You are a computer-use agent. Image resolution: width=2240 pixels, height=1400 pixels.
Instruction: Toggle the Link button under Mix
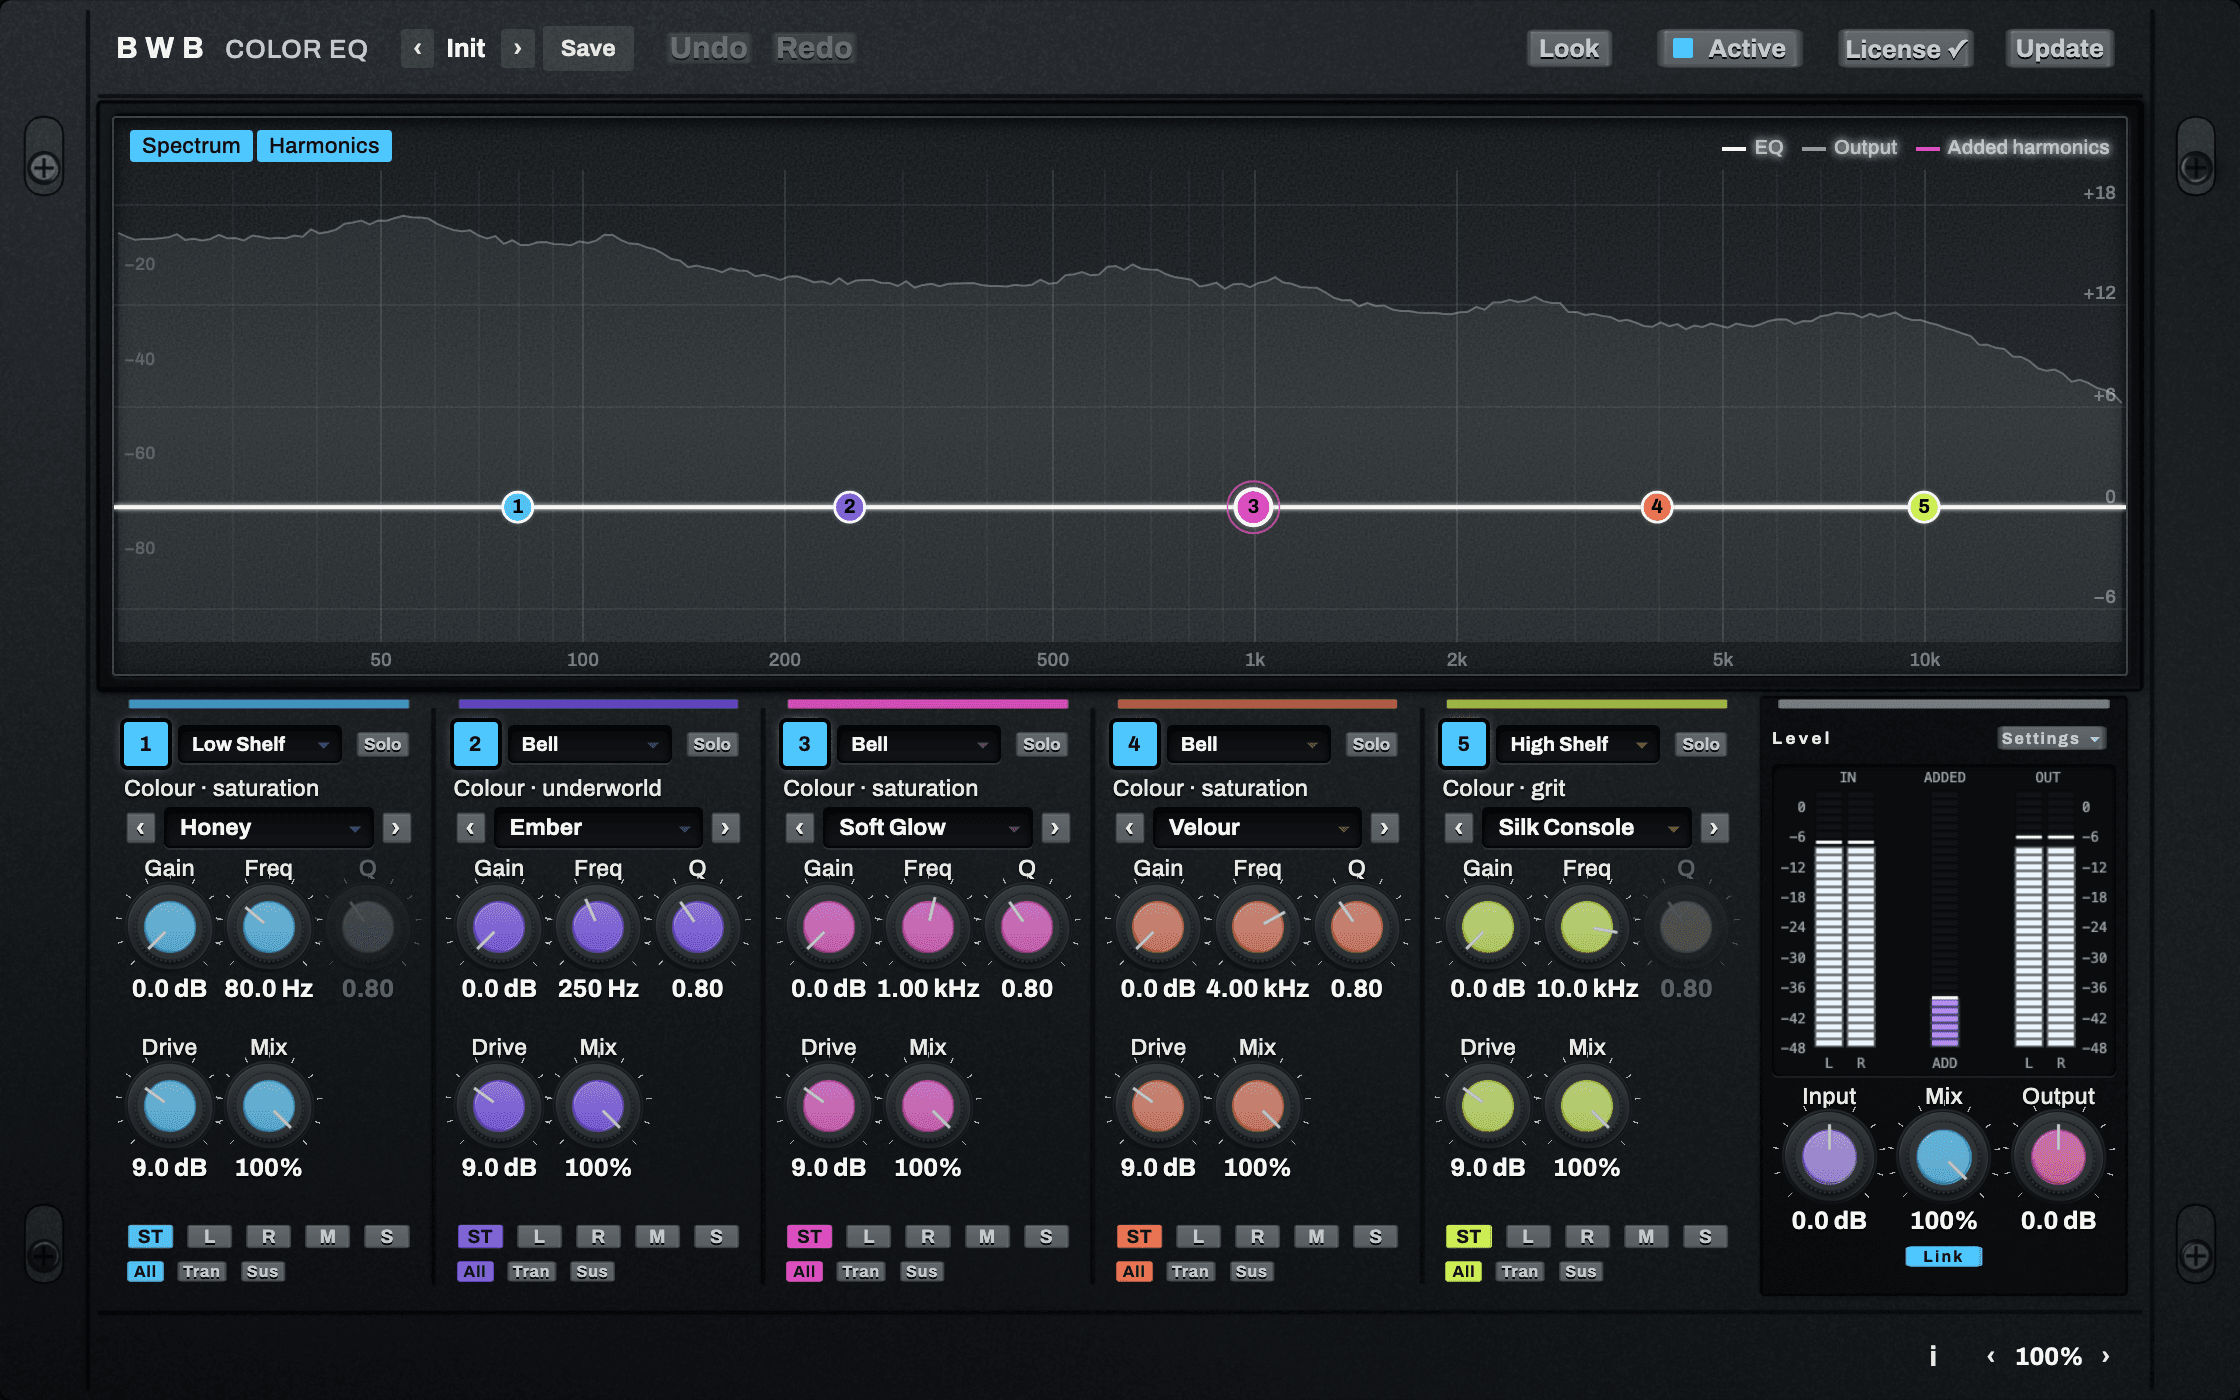tap(1943, 1256)
